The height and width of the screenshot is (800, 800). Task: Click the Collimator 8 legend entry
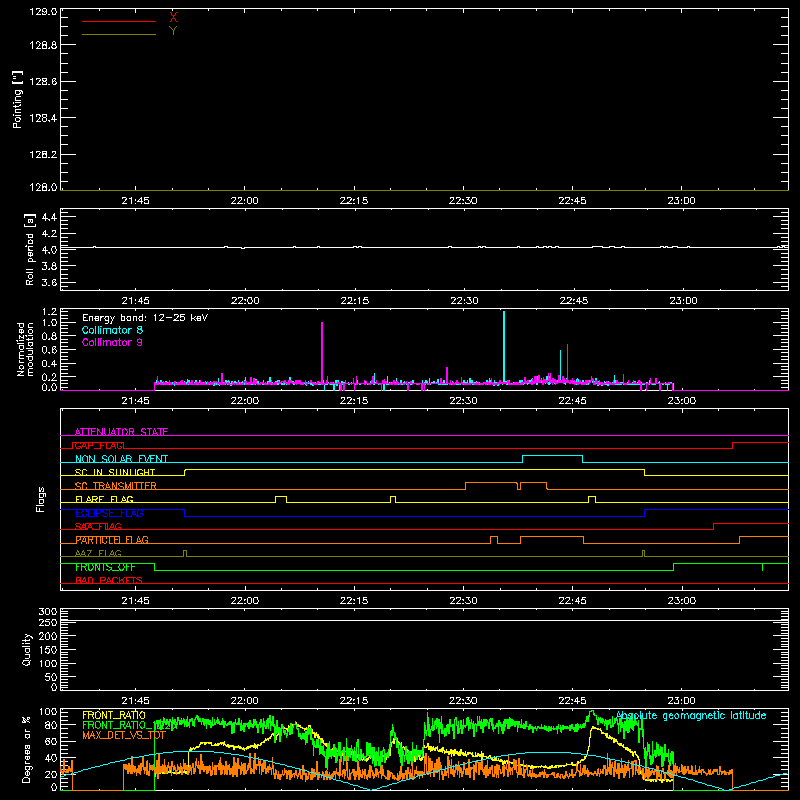[x=112, y=330]
